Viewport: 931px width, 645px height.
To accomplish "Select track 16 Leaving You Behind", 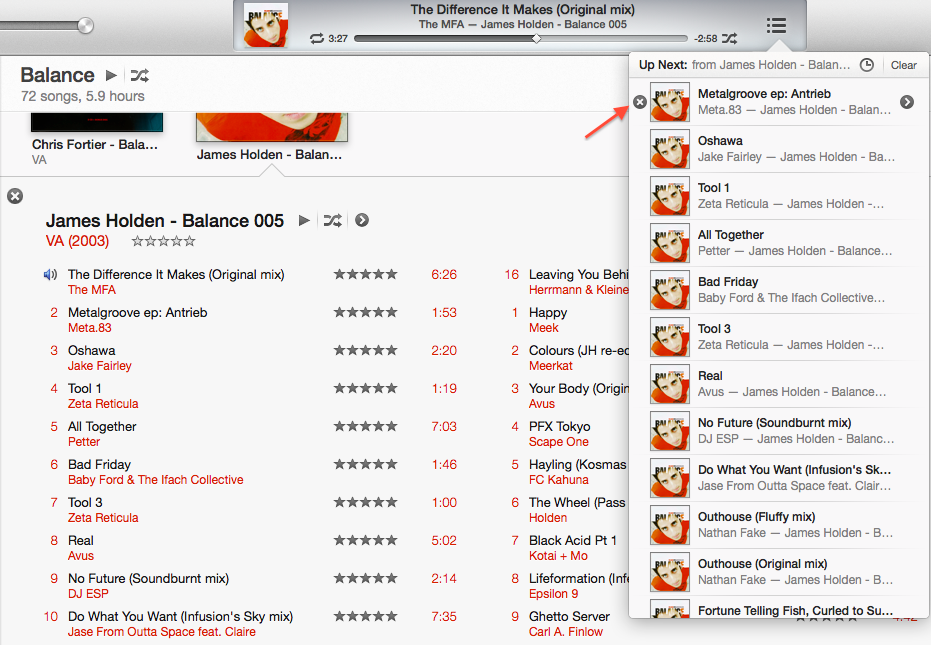I will [578, 274].
